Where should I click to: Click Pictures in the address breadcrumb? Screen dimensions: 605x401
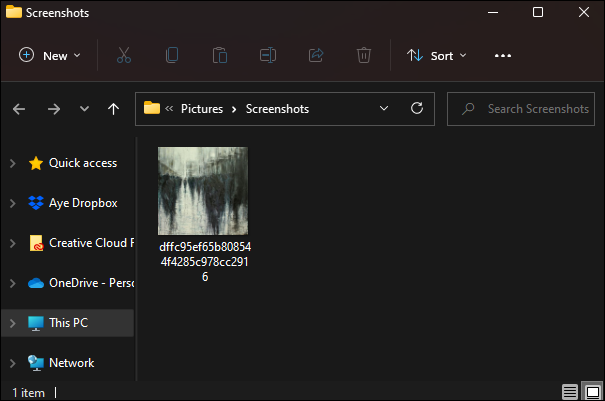click(201, 108)
